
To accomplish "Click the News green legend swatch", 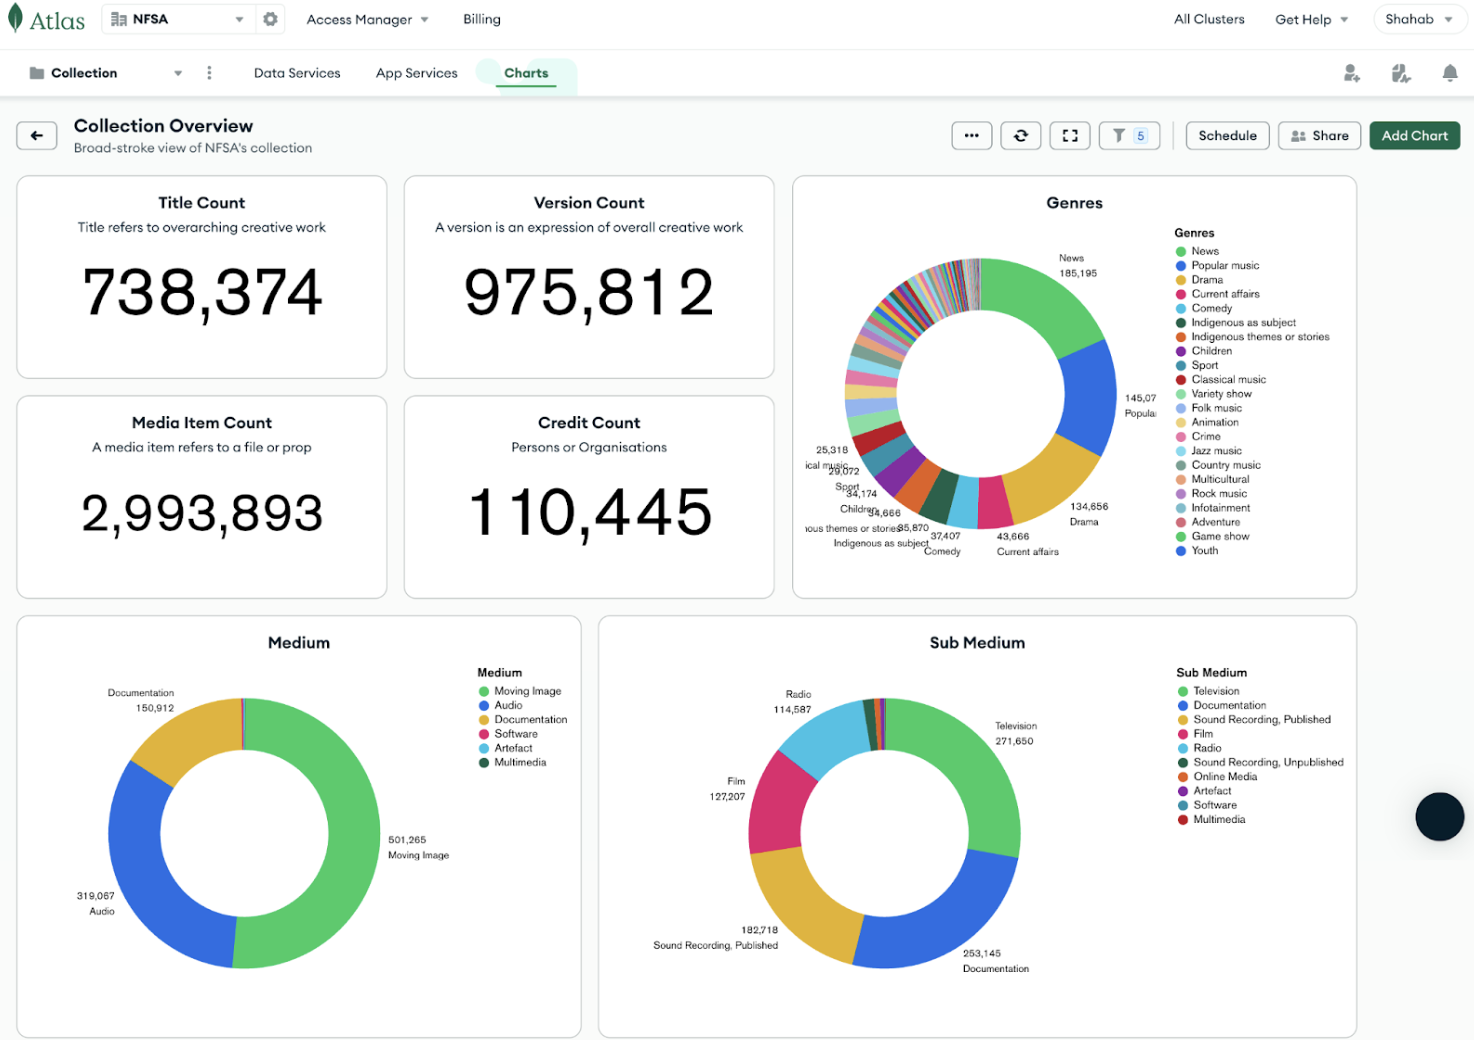I will (1181, 251).
